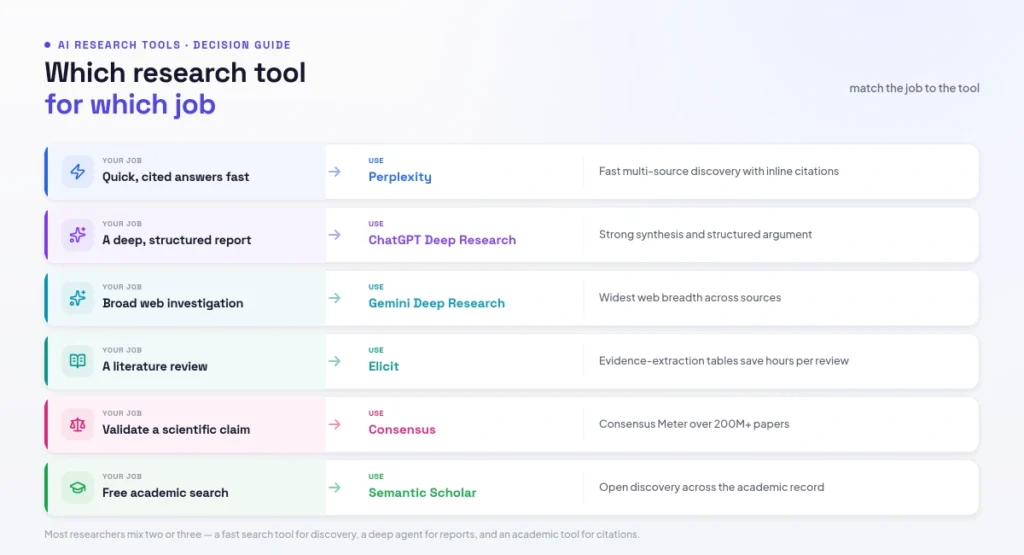Open the Gemini Deep Research tool name

click(436, 303)
